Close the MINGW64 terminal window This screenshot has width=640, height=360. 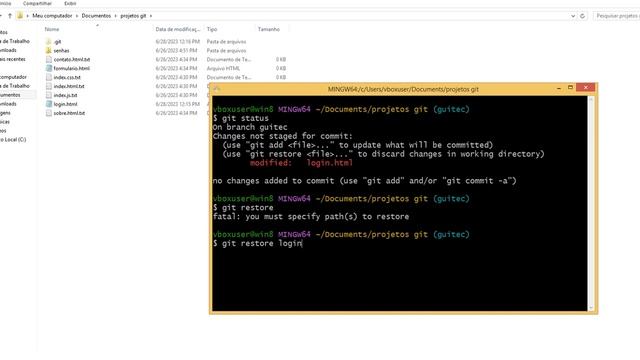tap(586, 88)
